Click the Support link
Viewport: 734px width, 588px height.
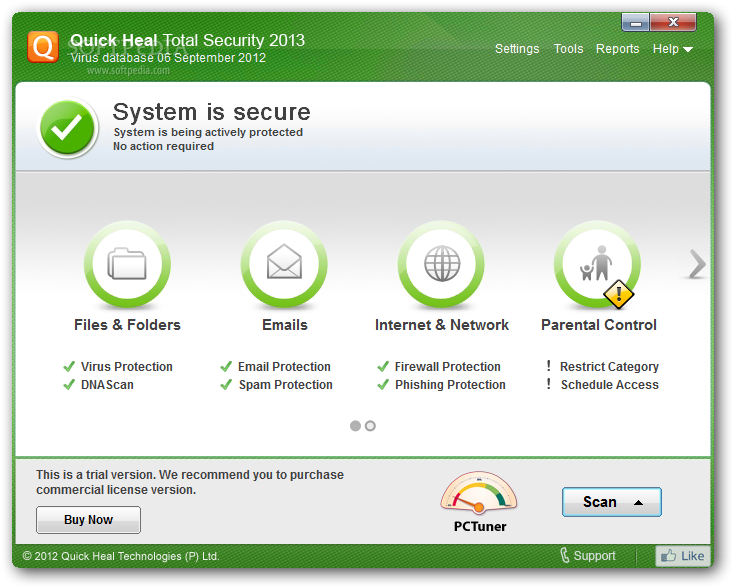(594, 556)
